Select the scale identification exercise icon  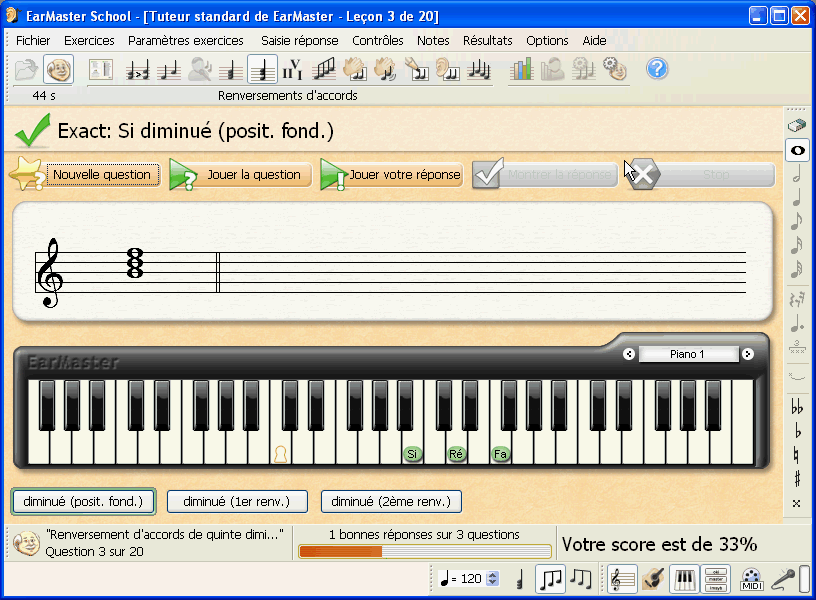(x=324, y=69)
